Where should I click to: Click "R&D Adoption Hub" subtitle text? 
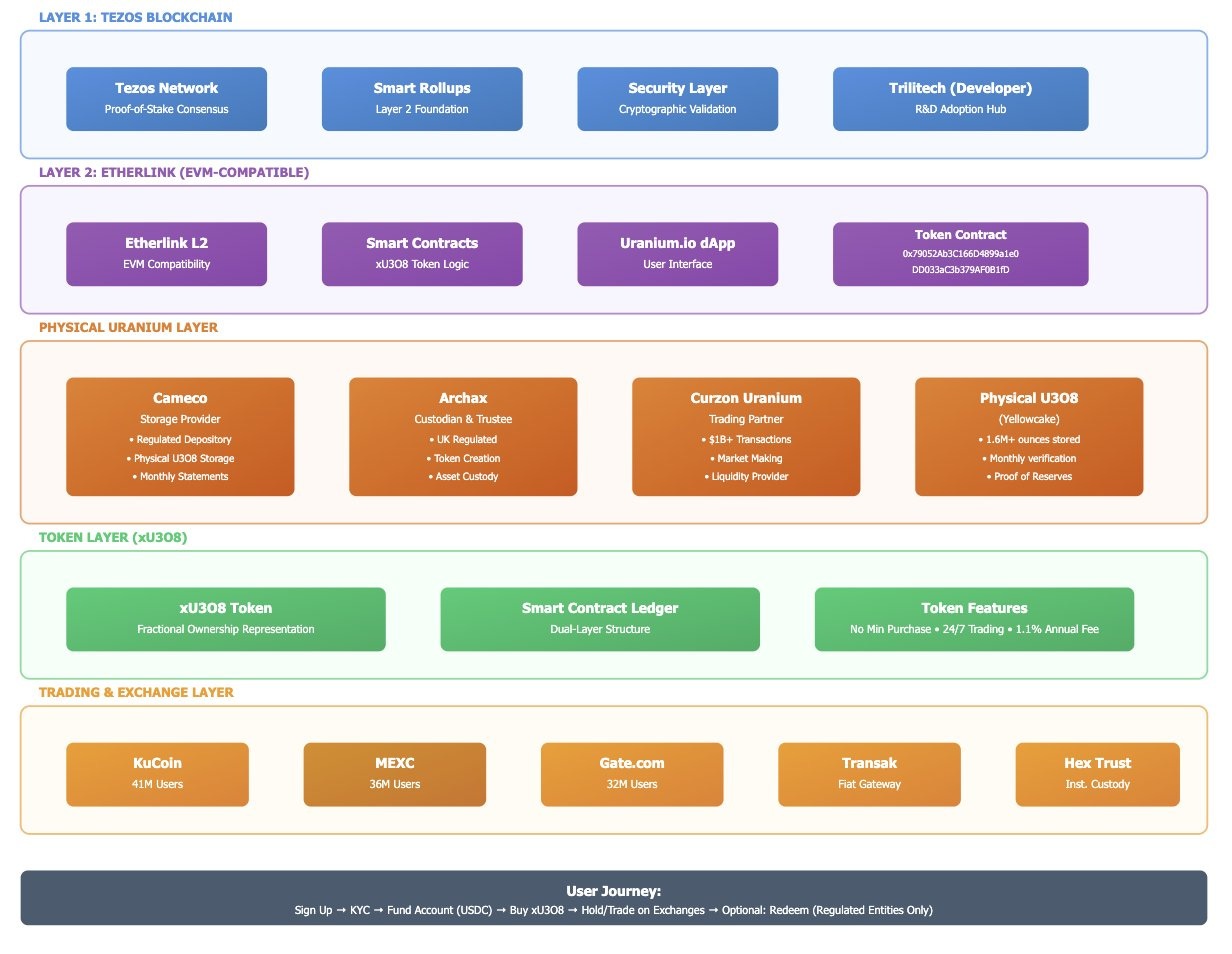click(x=960, y=109)
